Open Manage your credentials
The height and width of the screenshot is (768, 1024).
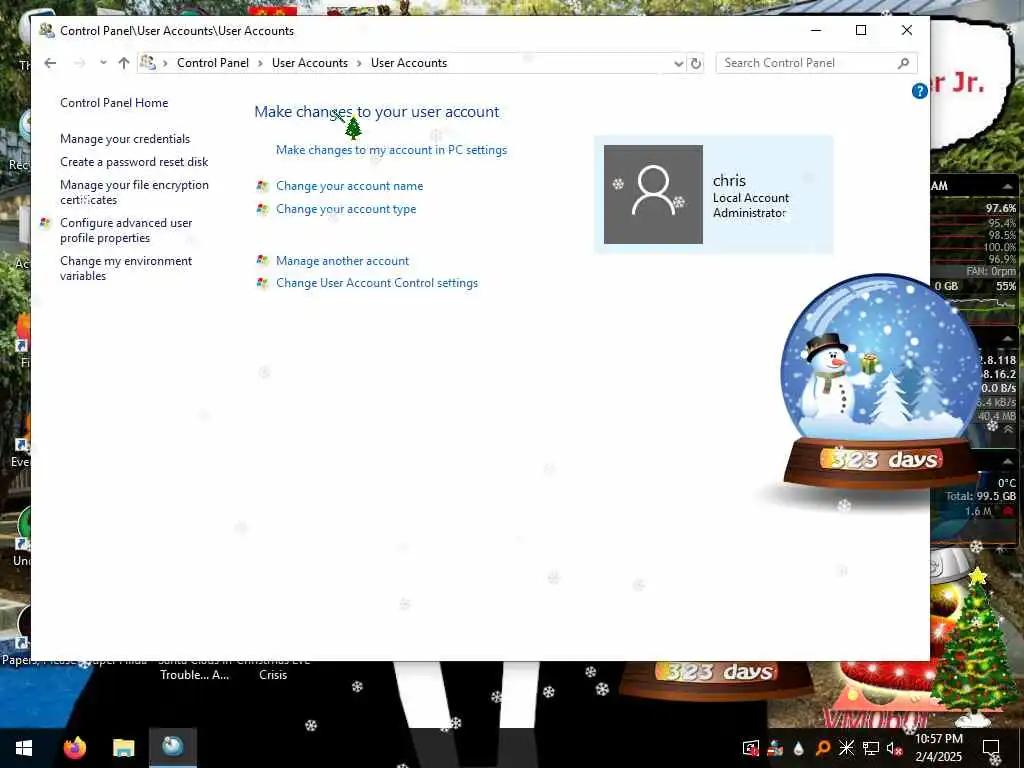125,138
